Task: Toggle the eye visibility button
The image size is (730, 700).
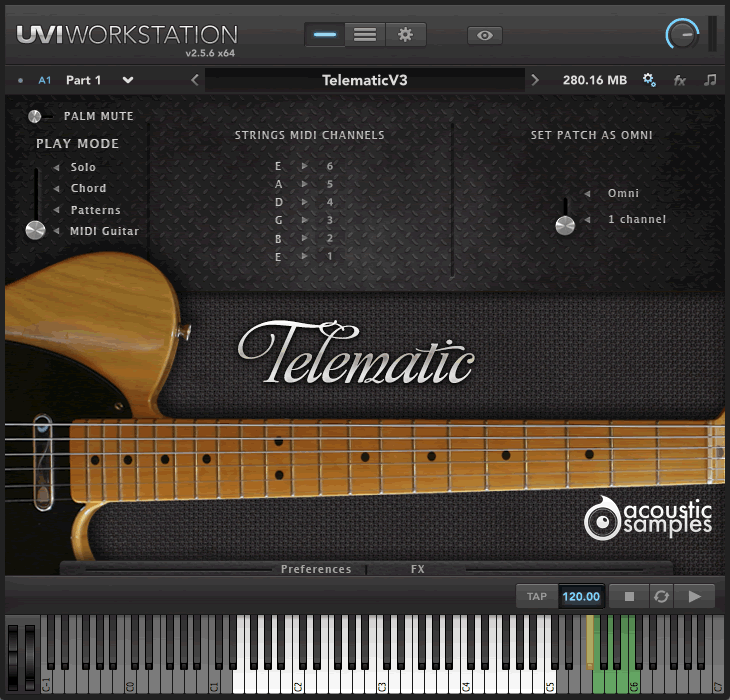Action: click(485, 35)
